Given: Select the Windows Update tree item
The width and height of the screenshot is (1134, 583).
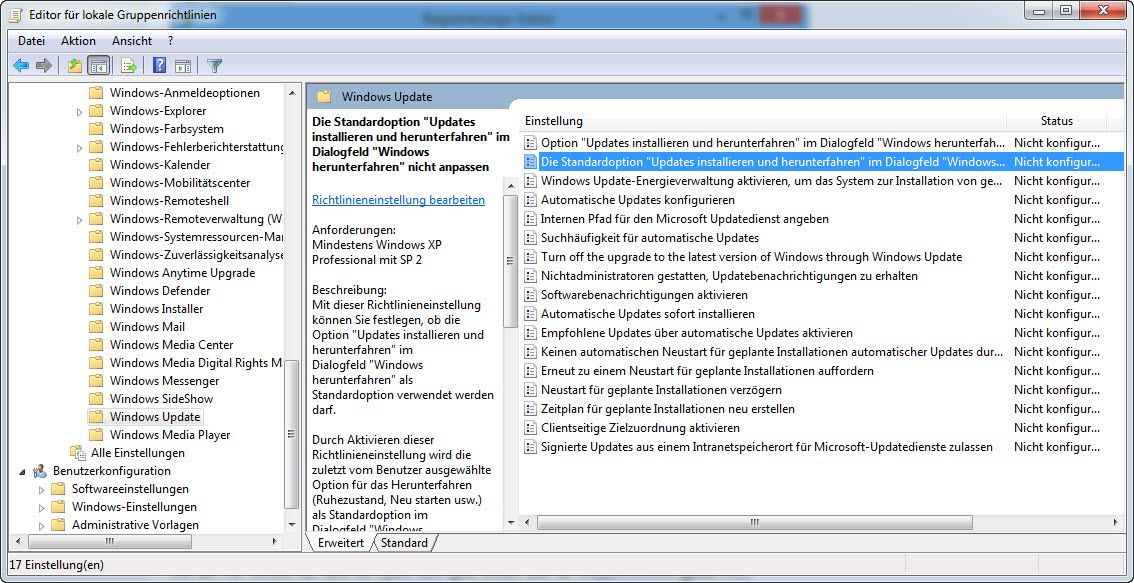Looking at the screenshot, I should tap(155, 417).
